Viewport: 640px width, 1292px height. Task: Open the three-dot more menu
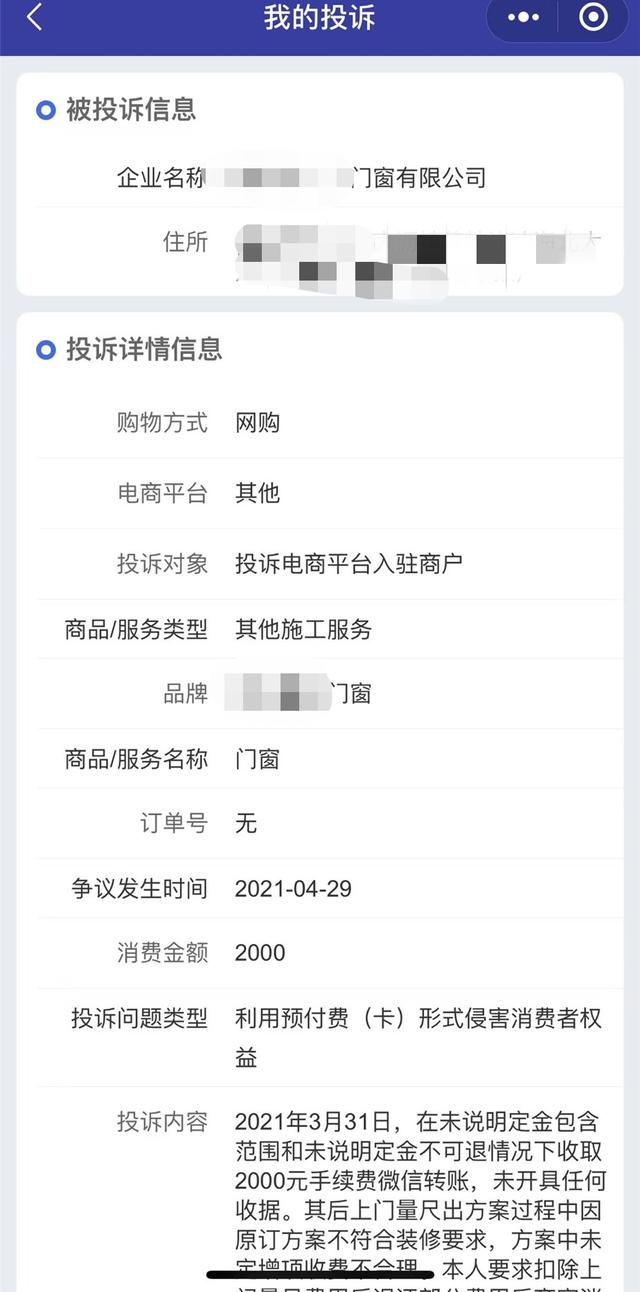click(523, 17)
